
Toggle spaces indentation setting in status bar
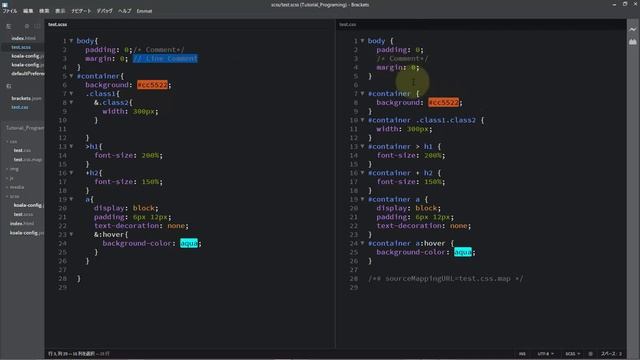point(611,354)
